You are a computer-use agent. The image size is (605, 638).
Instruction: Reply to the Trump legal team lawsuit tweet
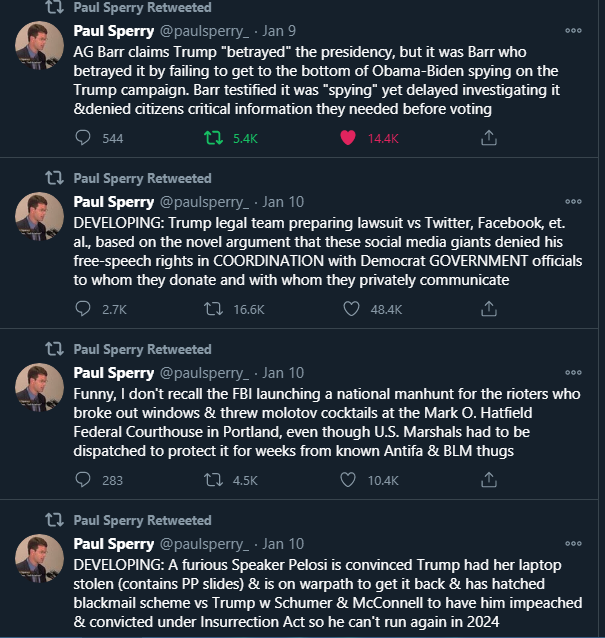pos(83,309)
